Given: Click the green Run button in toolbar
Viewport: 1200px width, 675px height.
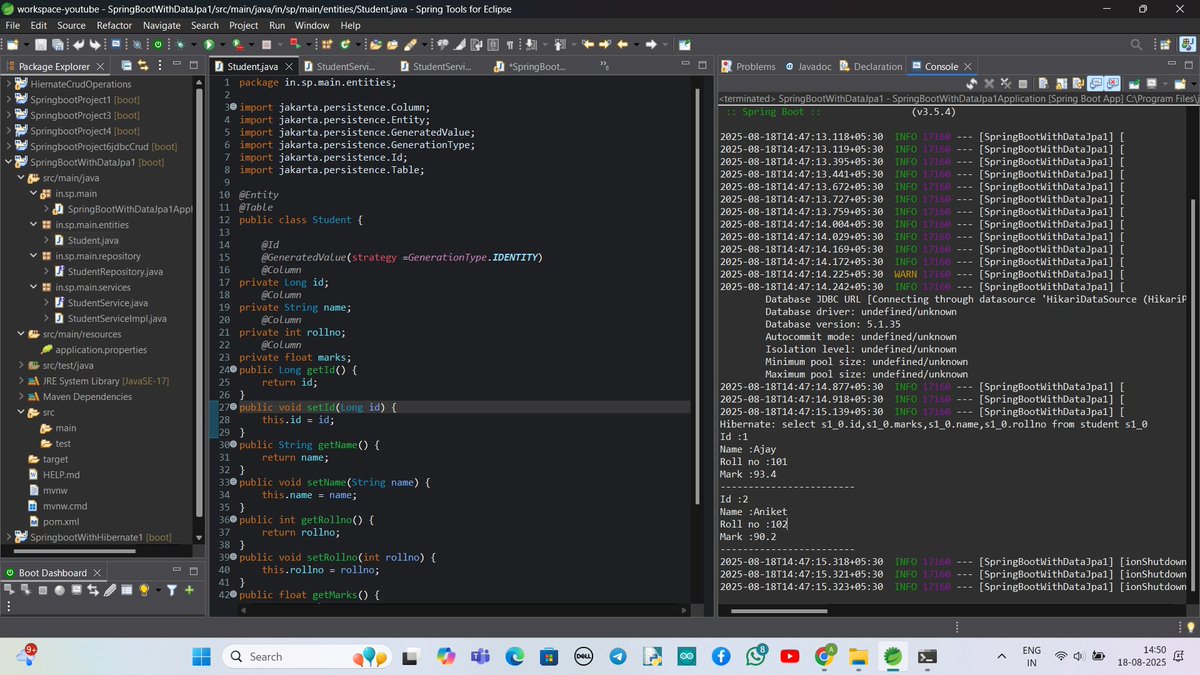Looking at the screenshot, I should [208, 44].
